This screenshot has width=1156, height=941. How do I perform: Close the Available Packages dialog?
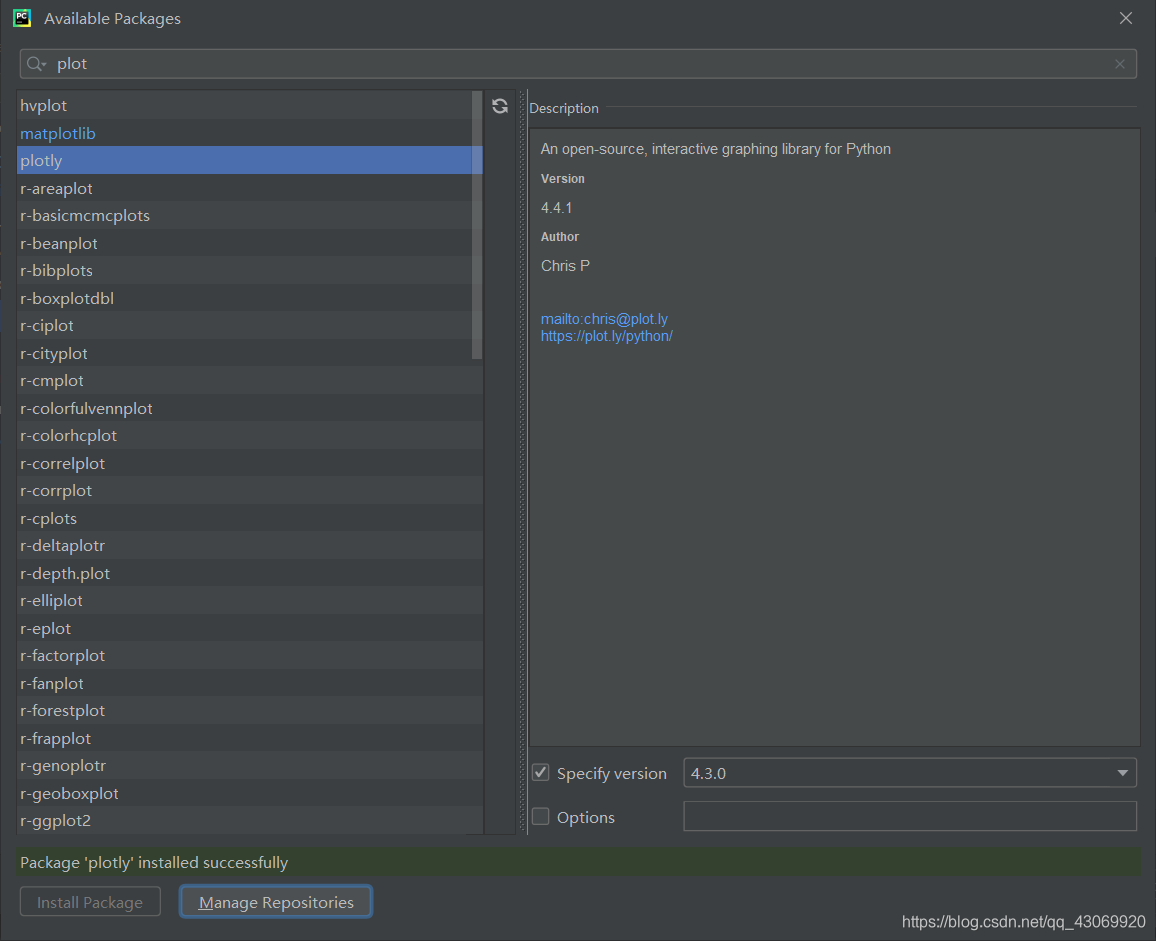pos(1126,18)
